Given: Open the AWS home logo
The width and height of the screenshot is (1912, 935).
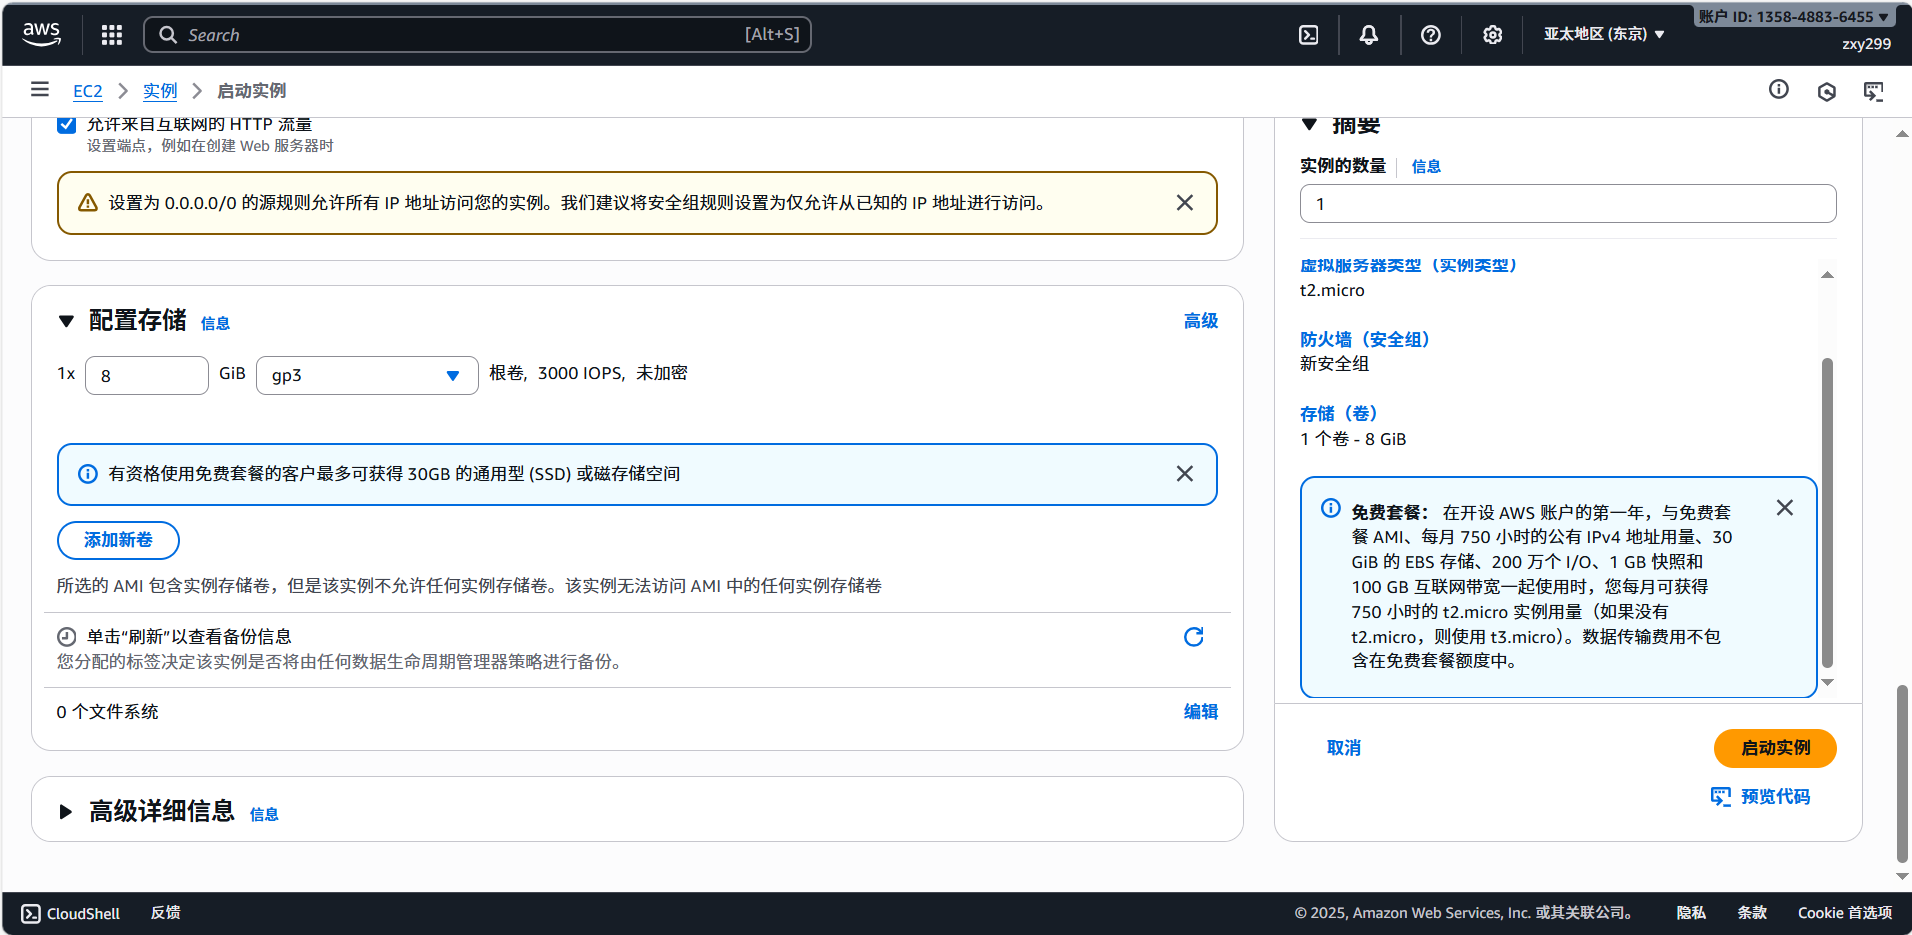Looking at the screenshot, I should pos(41,34).
